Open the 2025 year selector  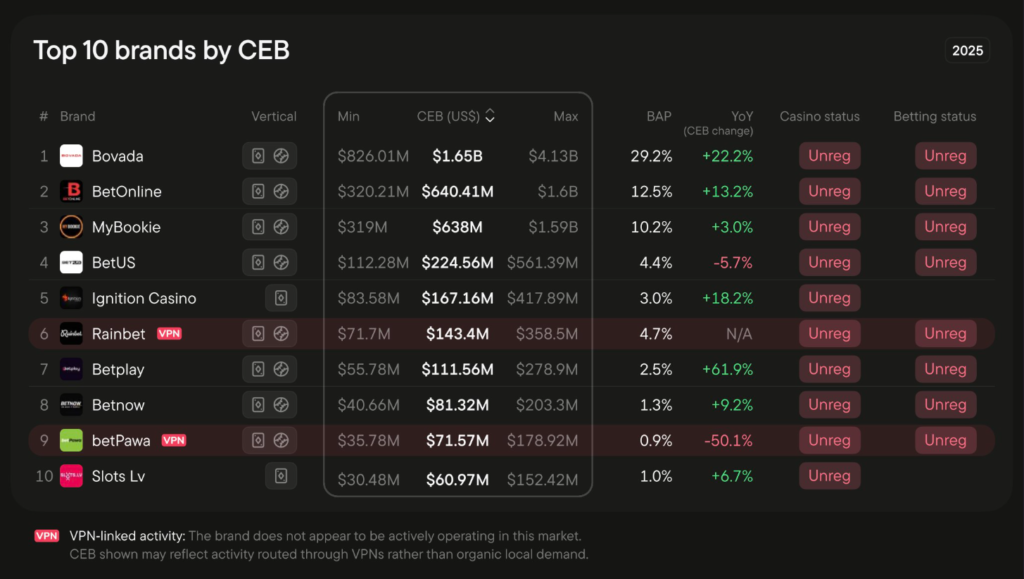tap(967, 50)
